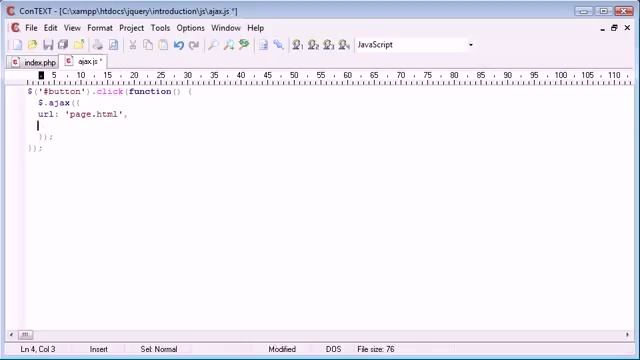Click the Open file folder icon

tap(32, 45)
